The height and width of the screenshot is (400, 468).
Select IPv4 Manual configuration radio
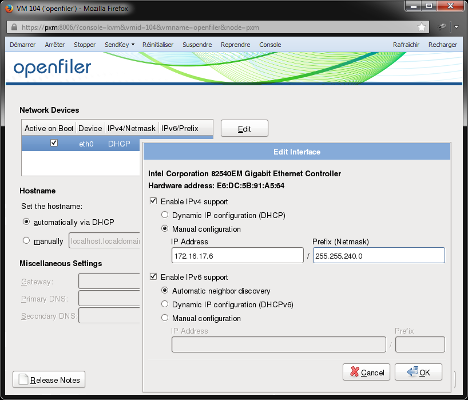pyautogui.click(x=164, y=229)
